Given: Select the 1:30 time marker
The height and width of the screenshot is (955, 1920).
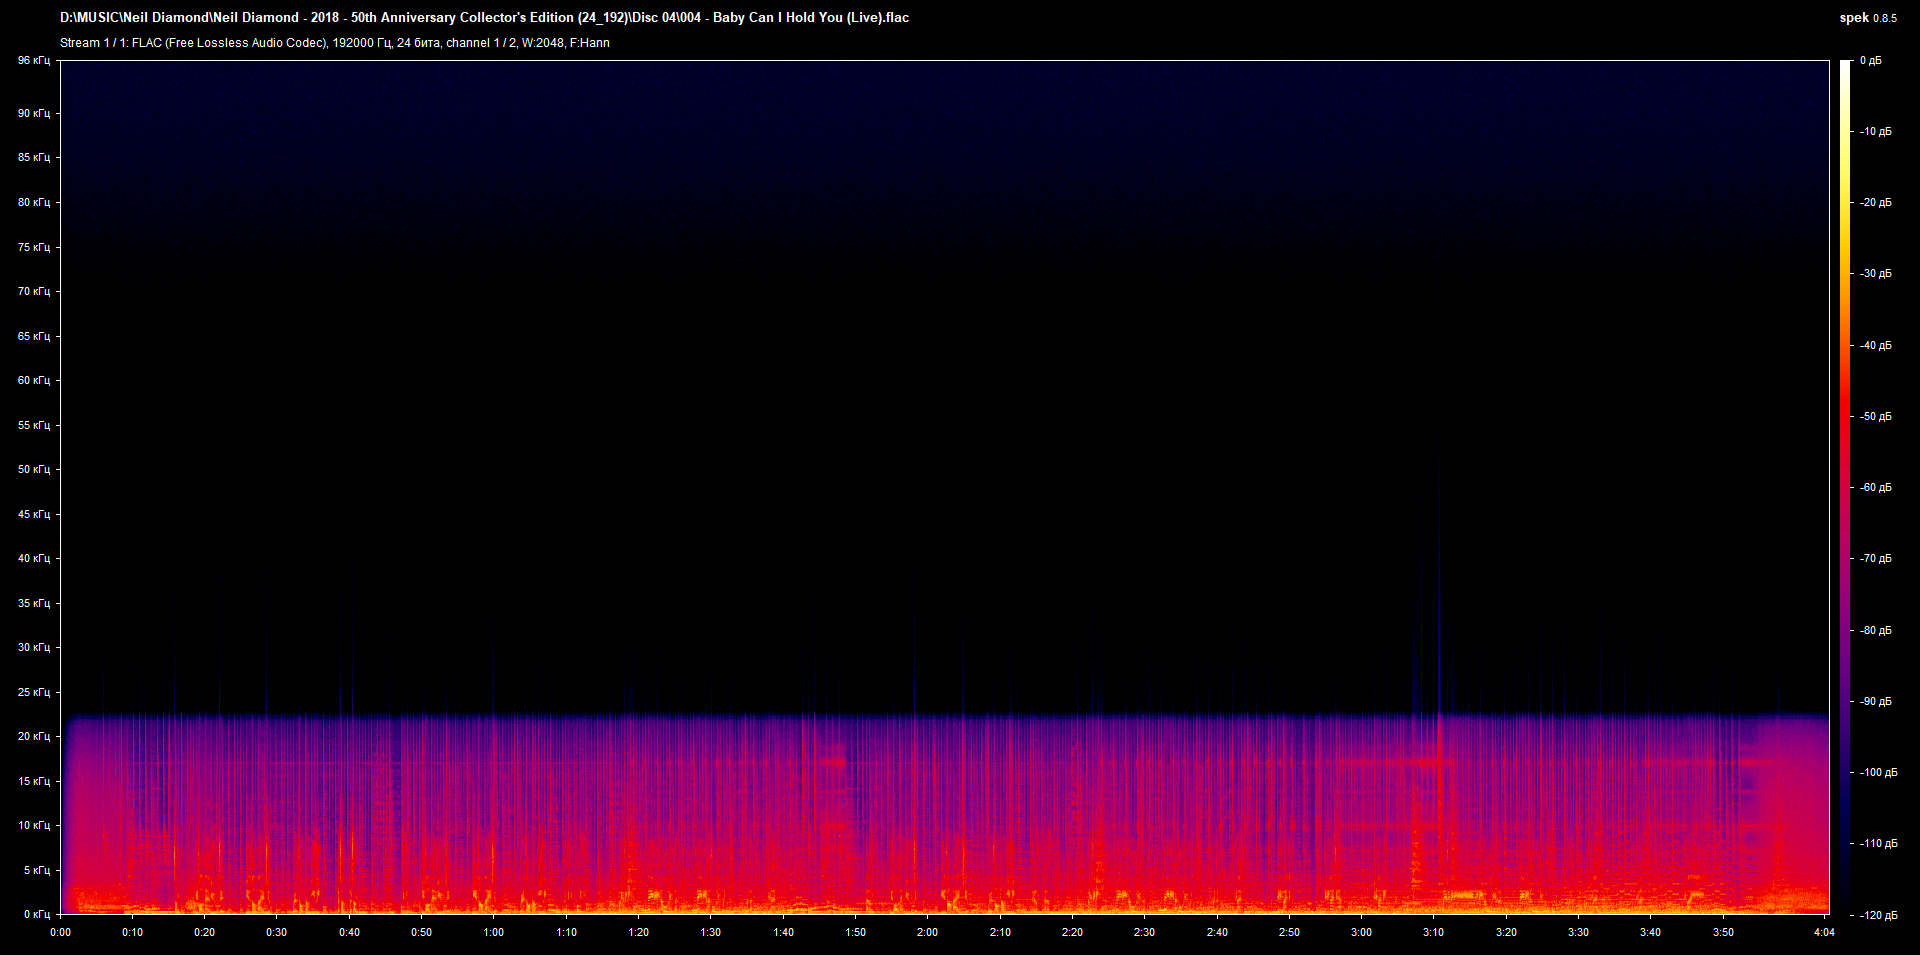Looking at the screenshot, I should coord(710,933).
